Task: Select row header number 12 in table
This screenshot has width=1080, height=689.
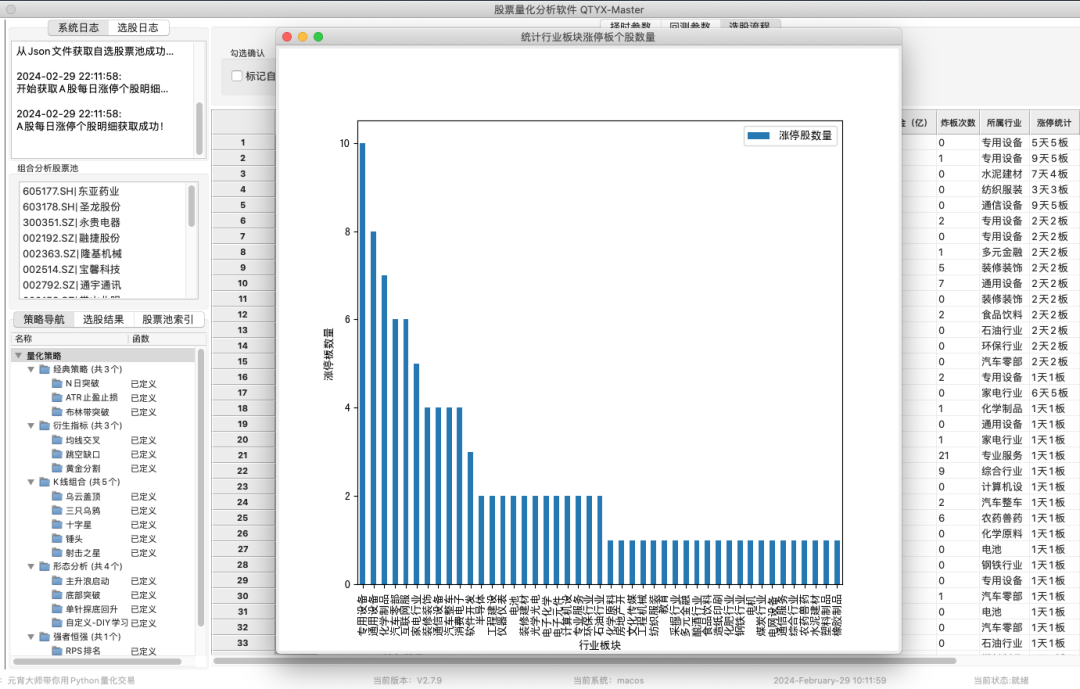Action: (x=242, y=314)
